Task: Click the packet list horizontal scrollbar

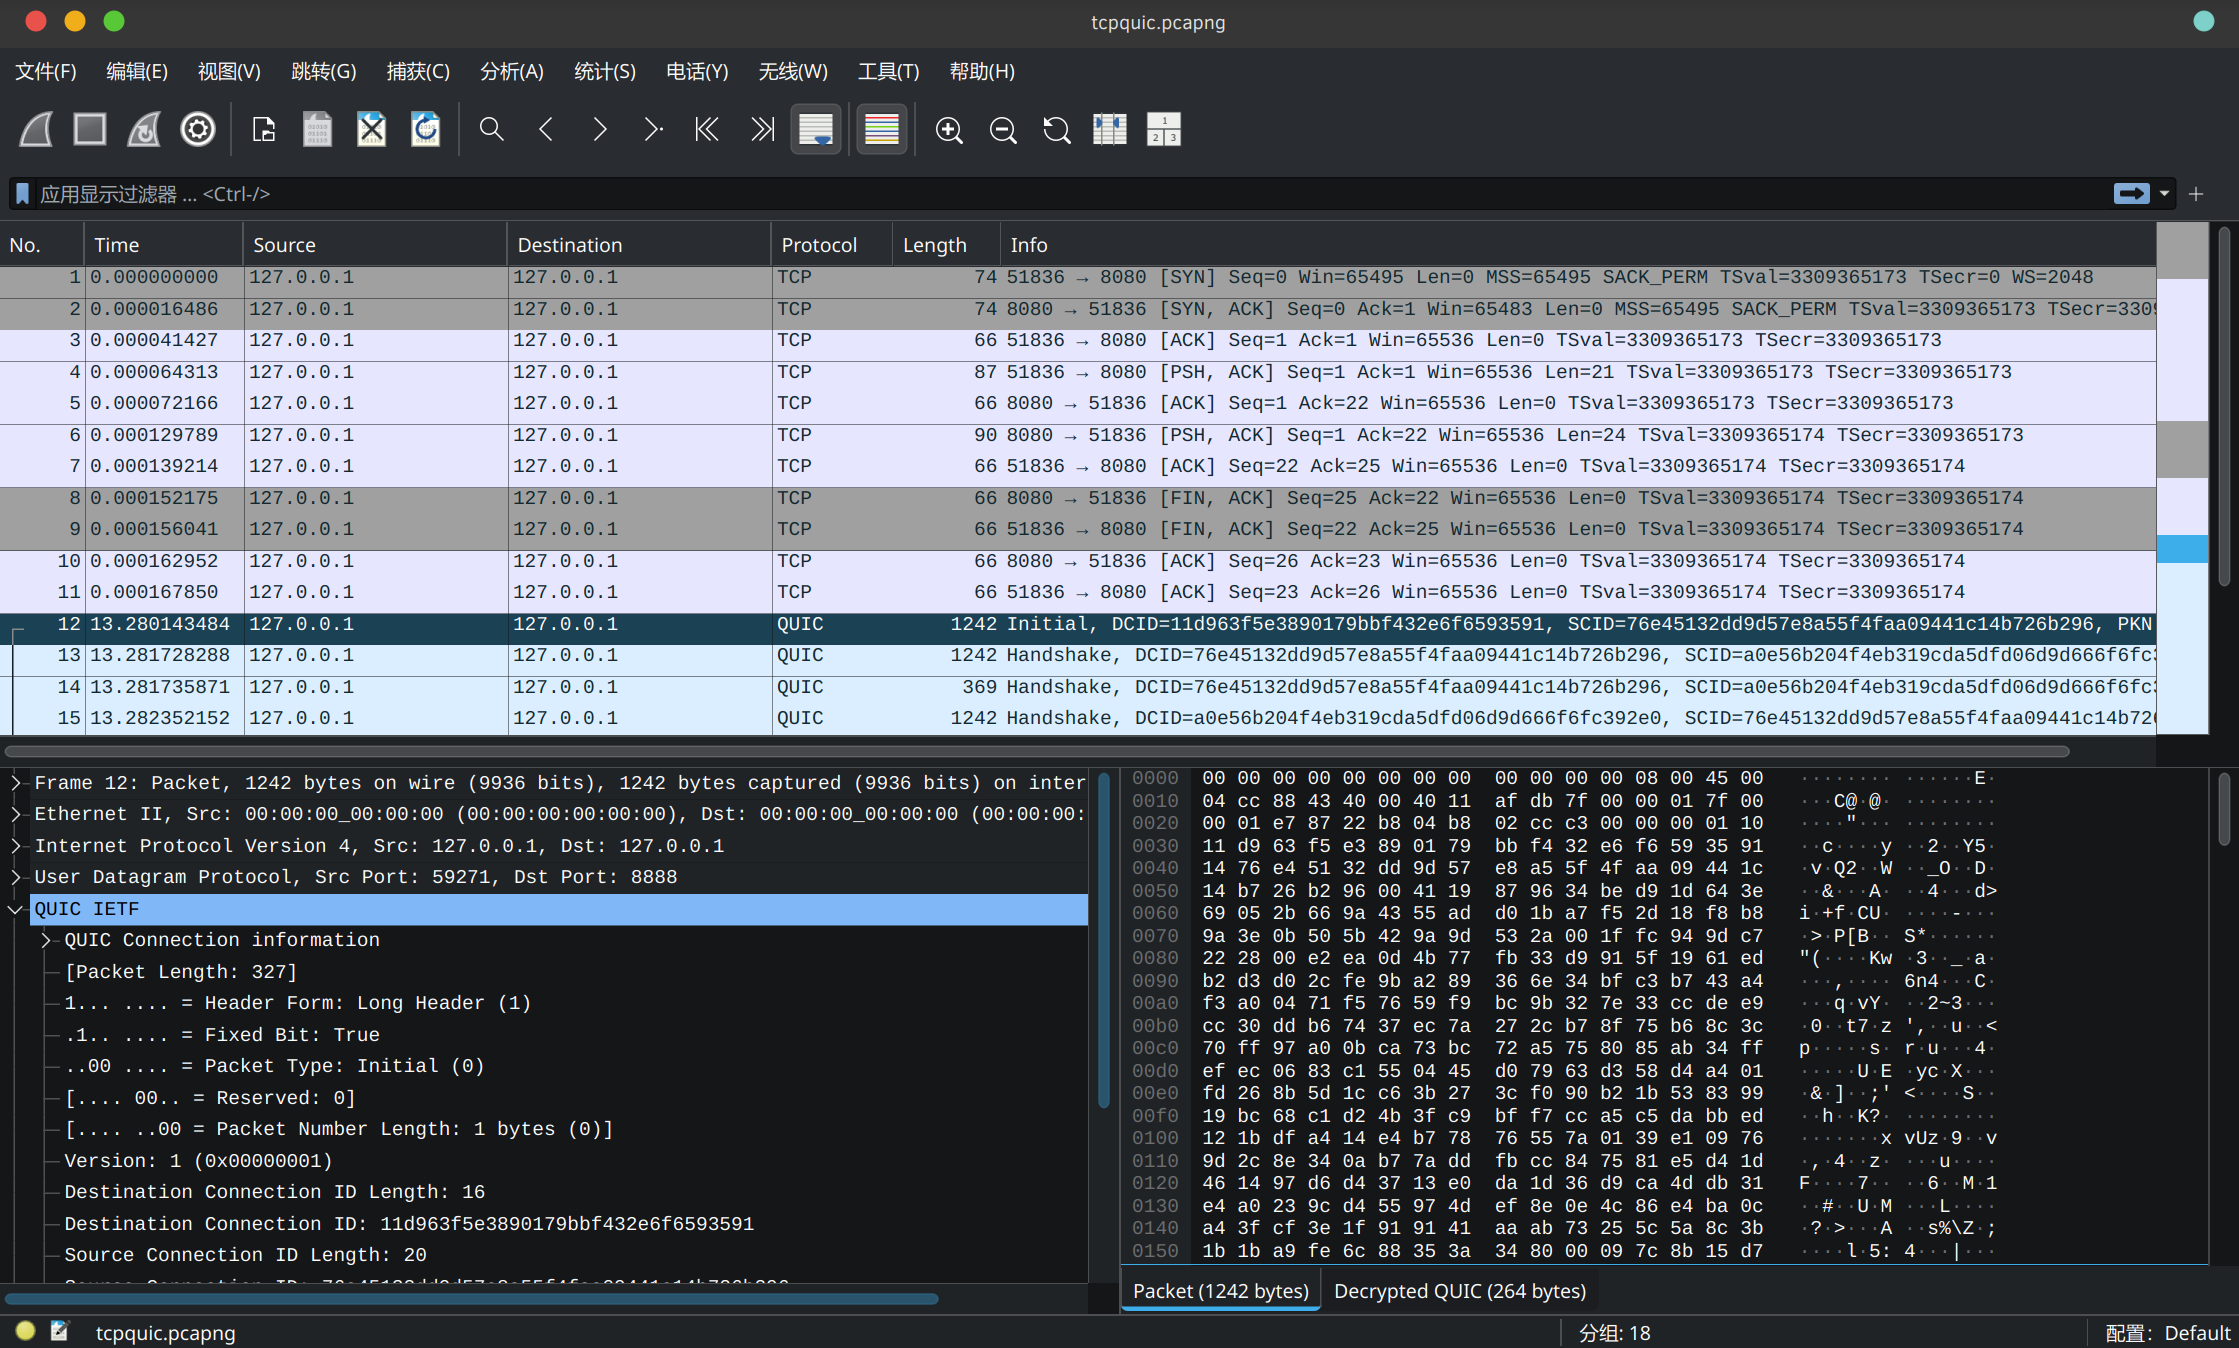Action: pyautogui.click(x=1036, y=751)
